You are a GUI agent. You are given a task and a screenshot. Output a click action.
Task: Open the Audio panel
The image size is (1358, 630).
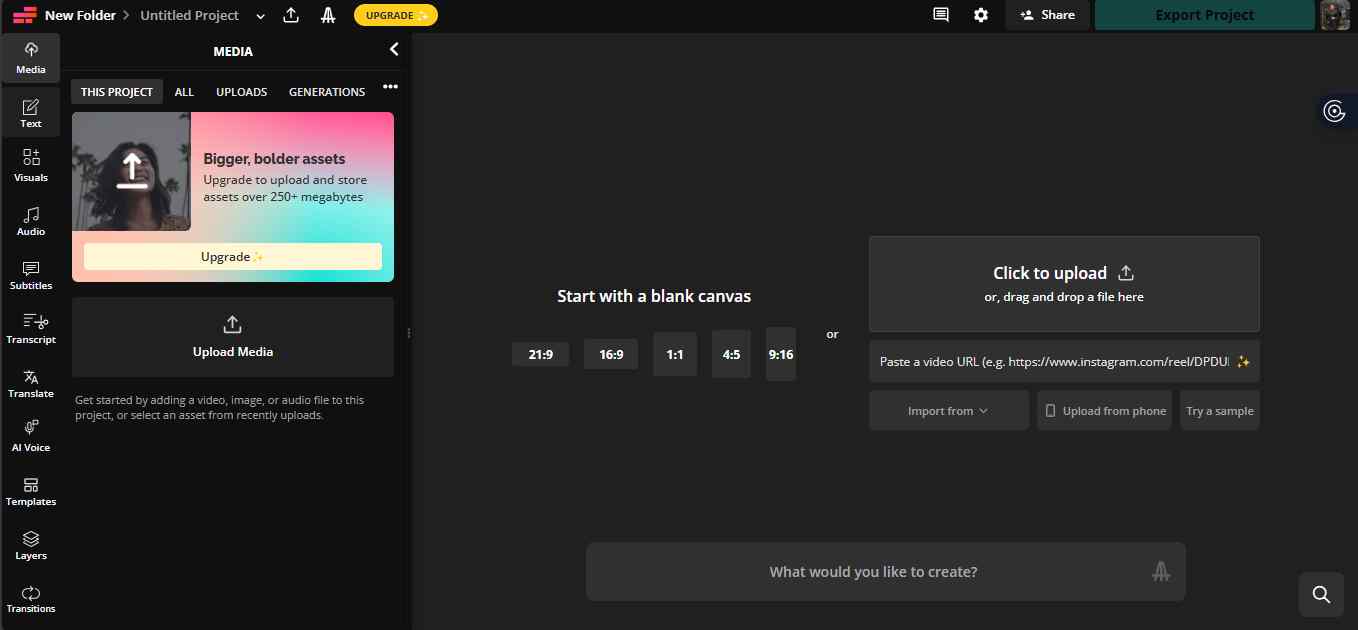click(31, 220)
